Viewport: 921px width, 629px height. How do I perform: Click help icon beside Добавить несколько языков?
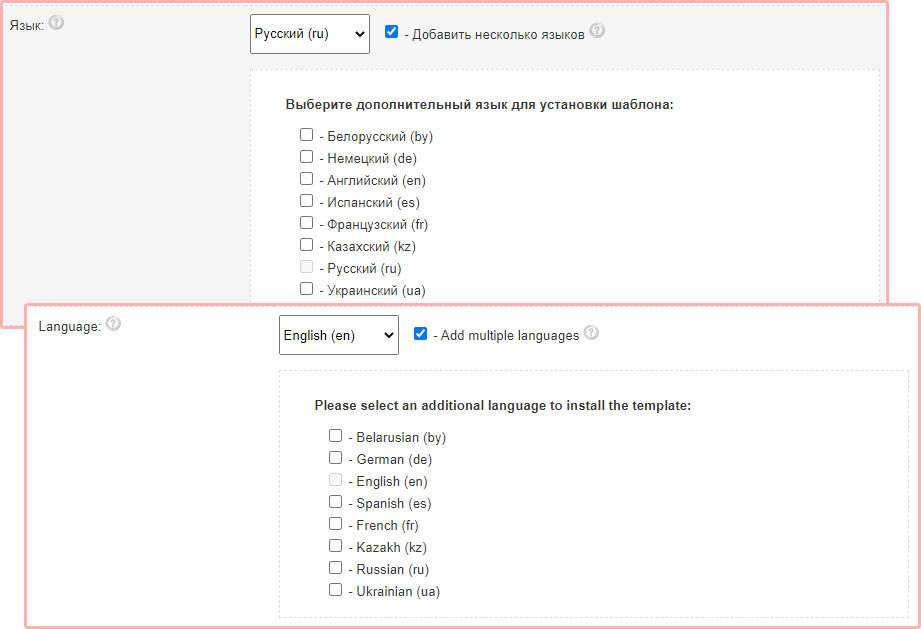pos(597,31)
